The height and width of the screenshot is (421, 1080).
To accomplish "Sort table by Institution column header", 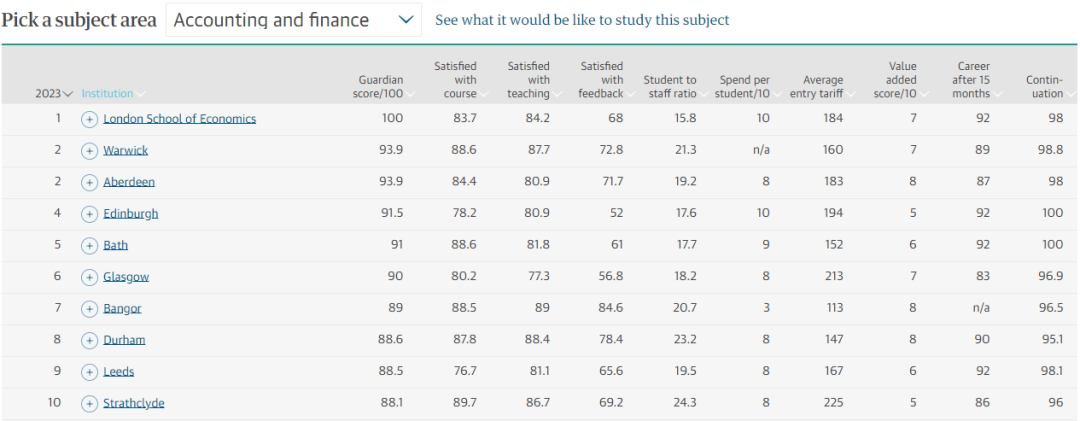I will tap(112, 94).
